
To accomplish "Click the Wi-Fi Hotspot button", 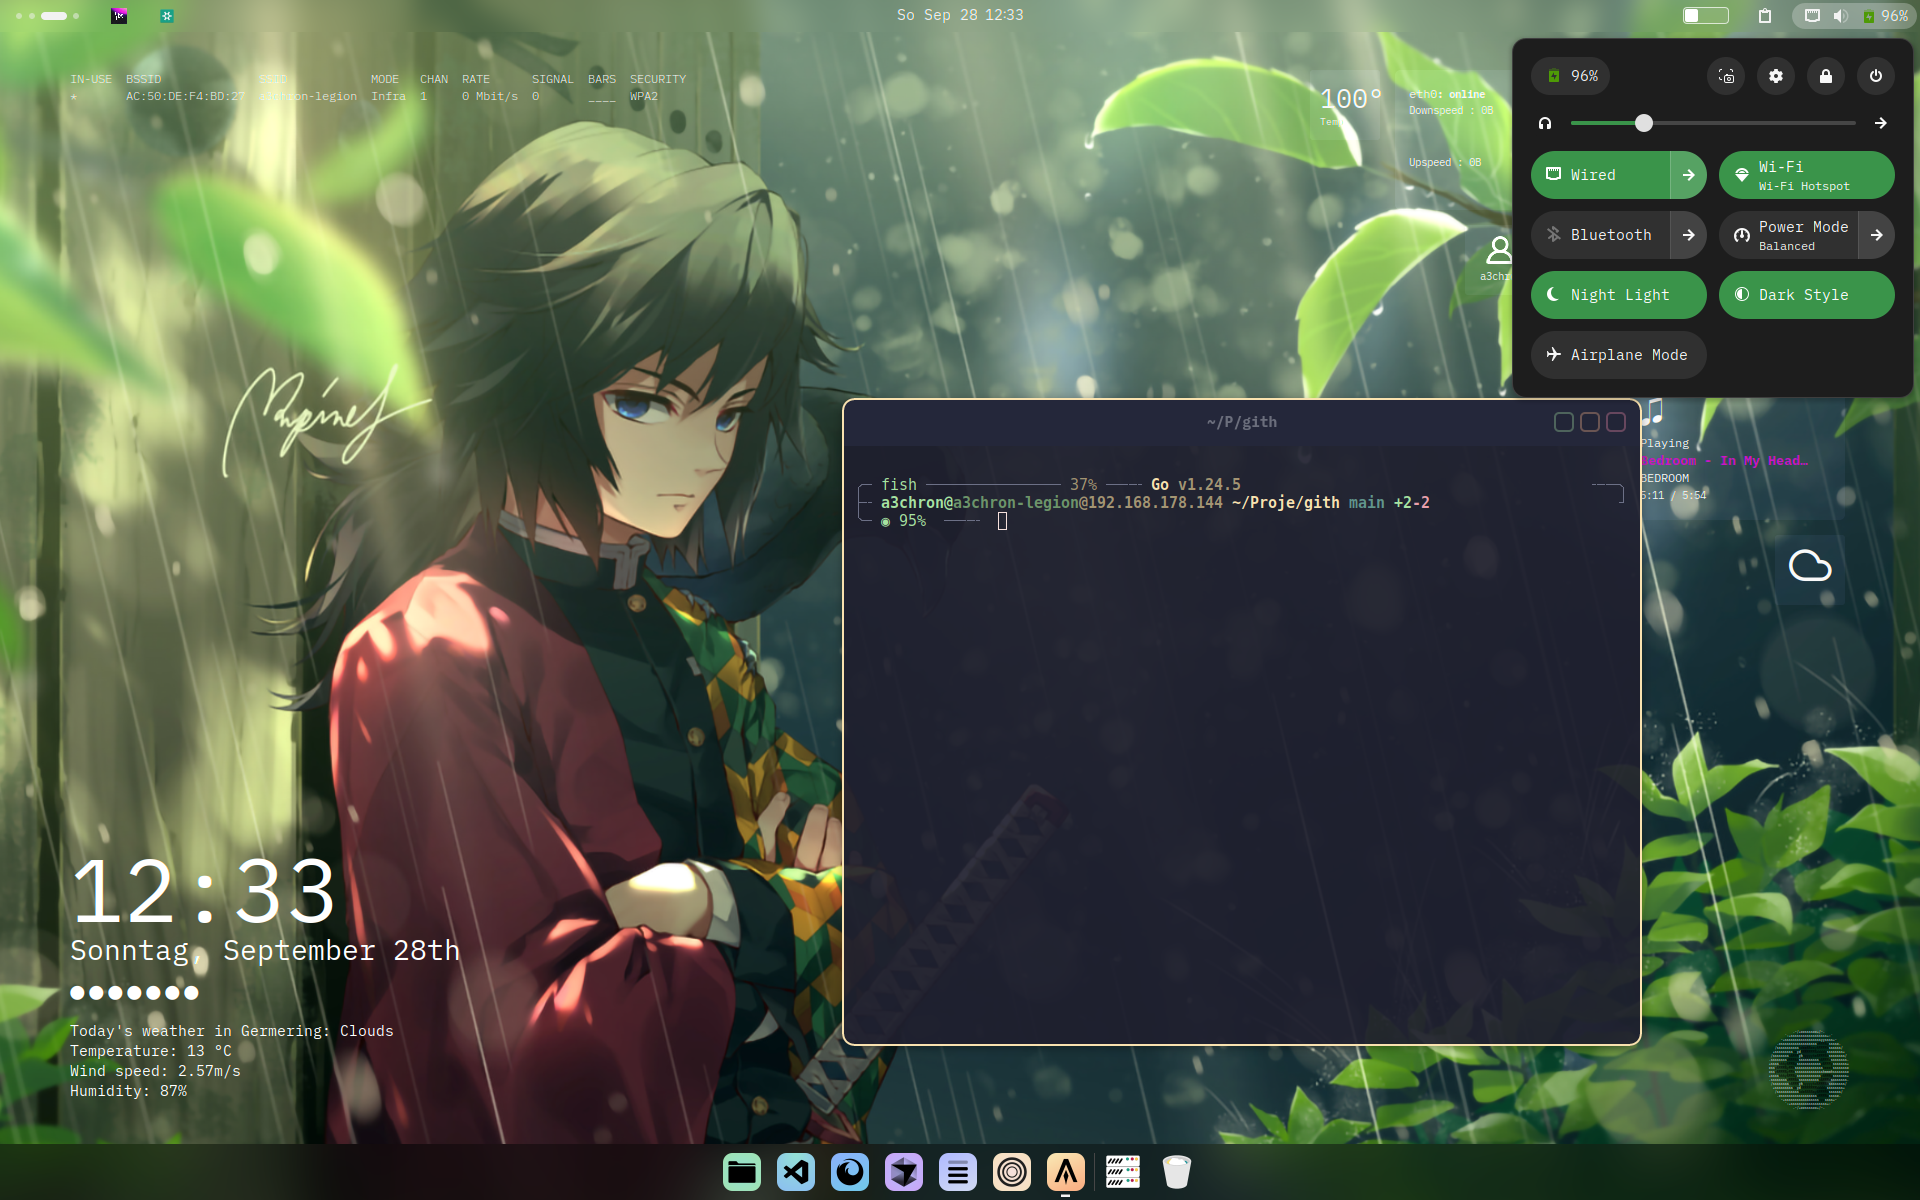I will [1806, 175].
